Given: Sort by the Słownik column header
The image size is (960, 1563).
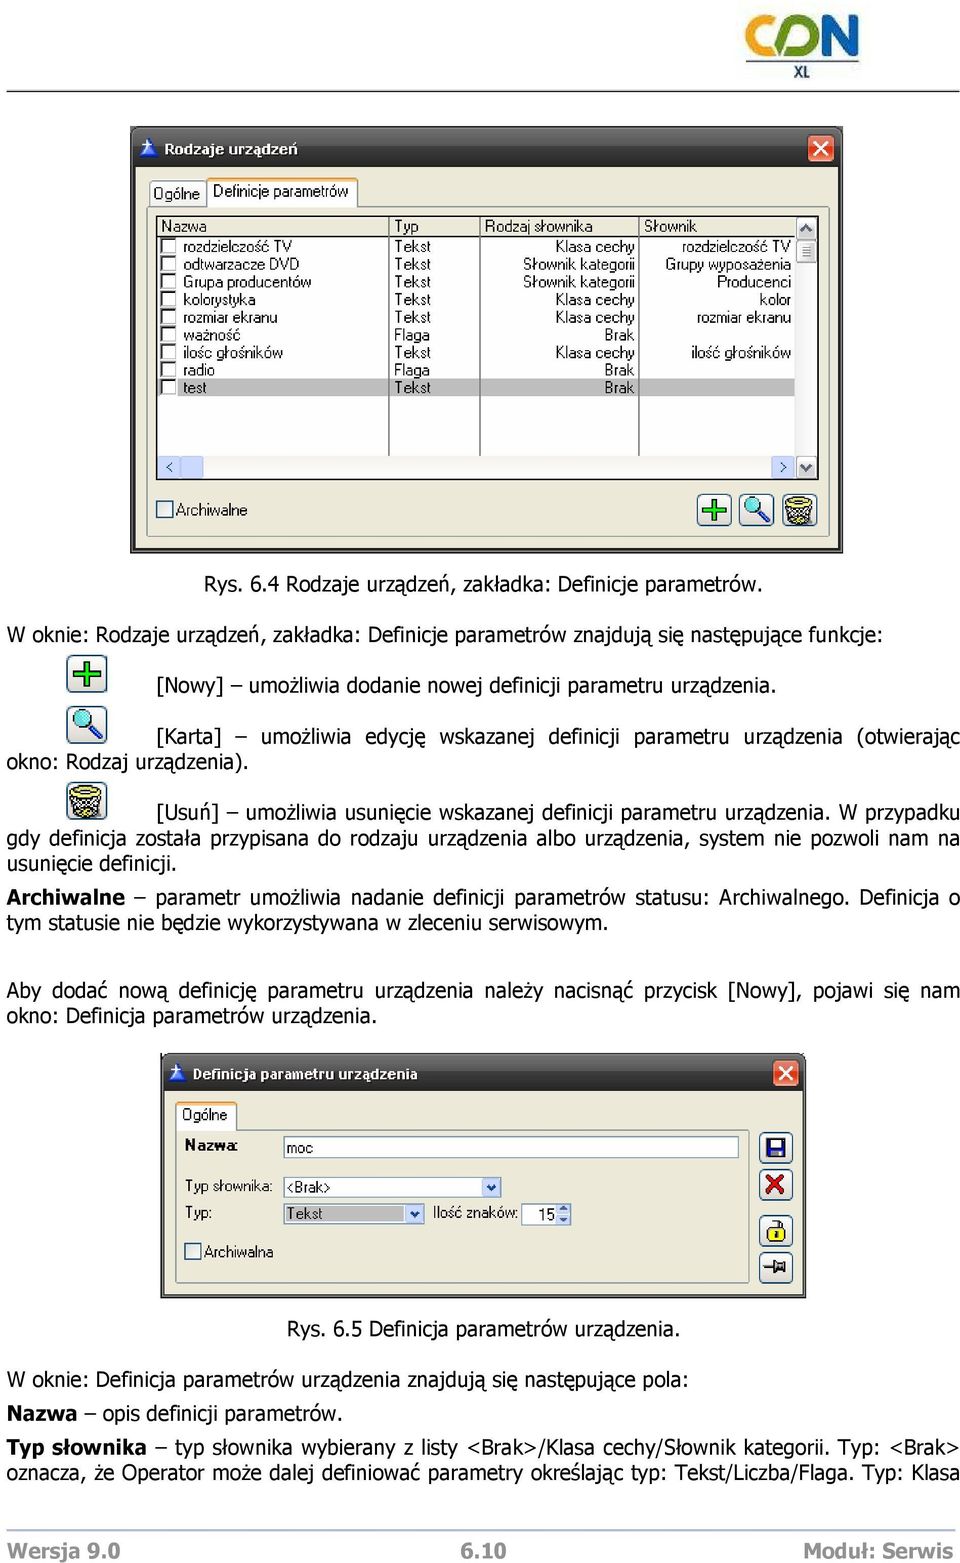Looking at the screenshot, I should pos(717,226).
